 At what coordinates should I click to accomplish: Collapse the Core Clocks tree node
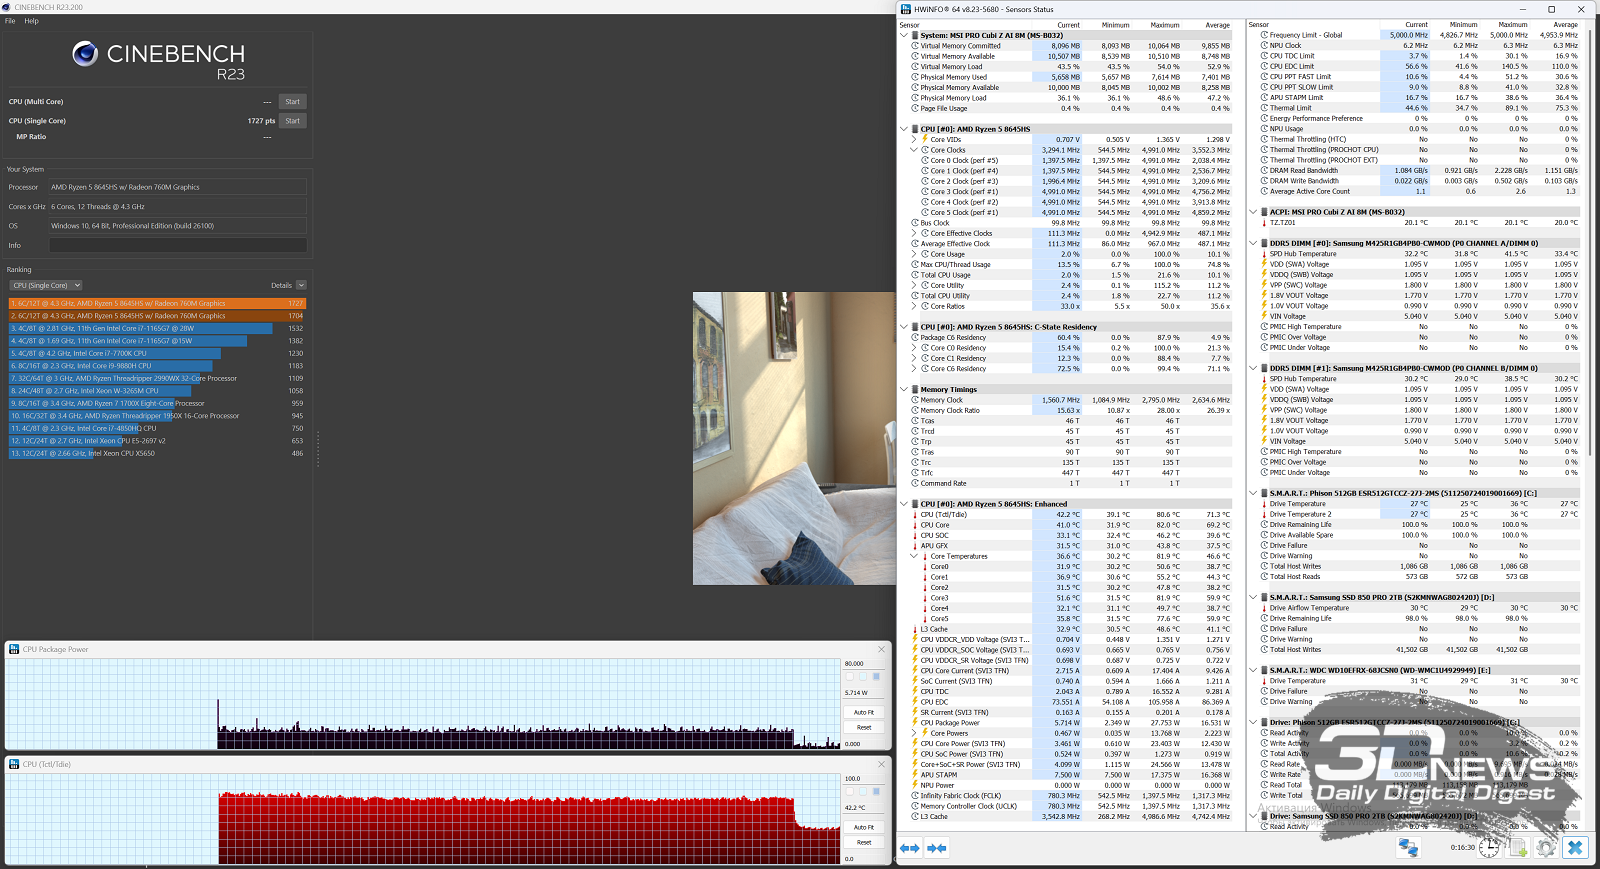coord(914,150)
